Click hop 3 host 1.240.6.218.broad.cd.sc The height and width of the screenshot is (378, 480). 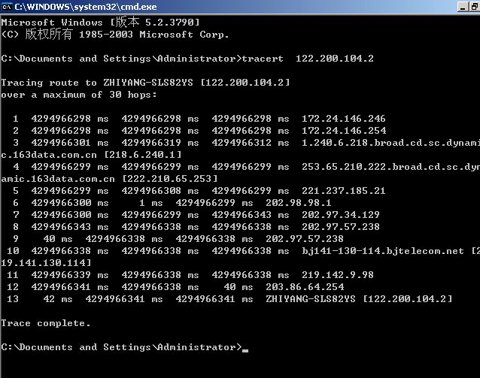[391, 143]
